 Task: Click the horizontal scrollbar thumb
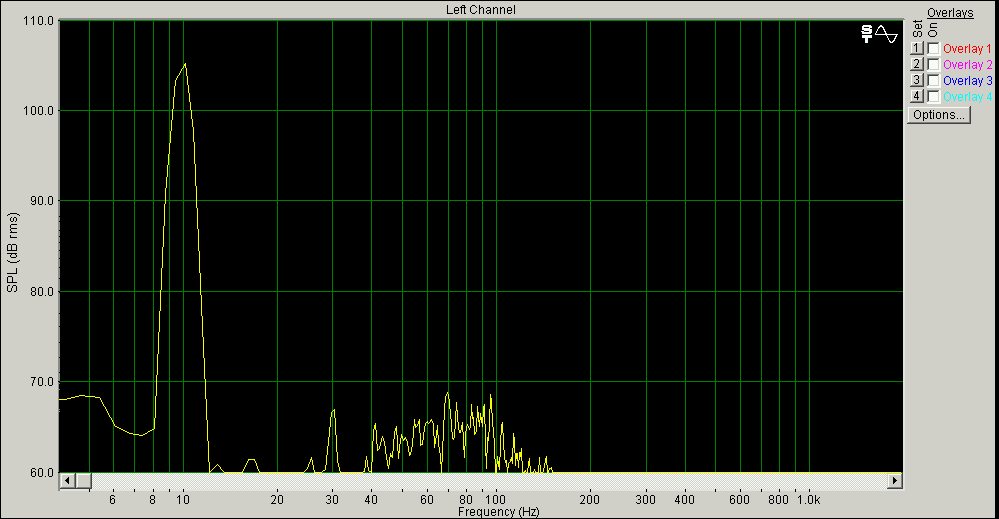coord(83,480)
